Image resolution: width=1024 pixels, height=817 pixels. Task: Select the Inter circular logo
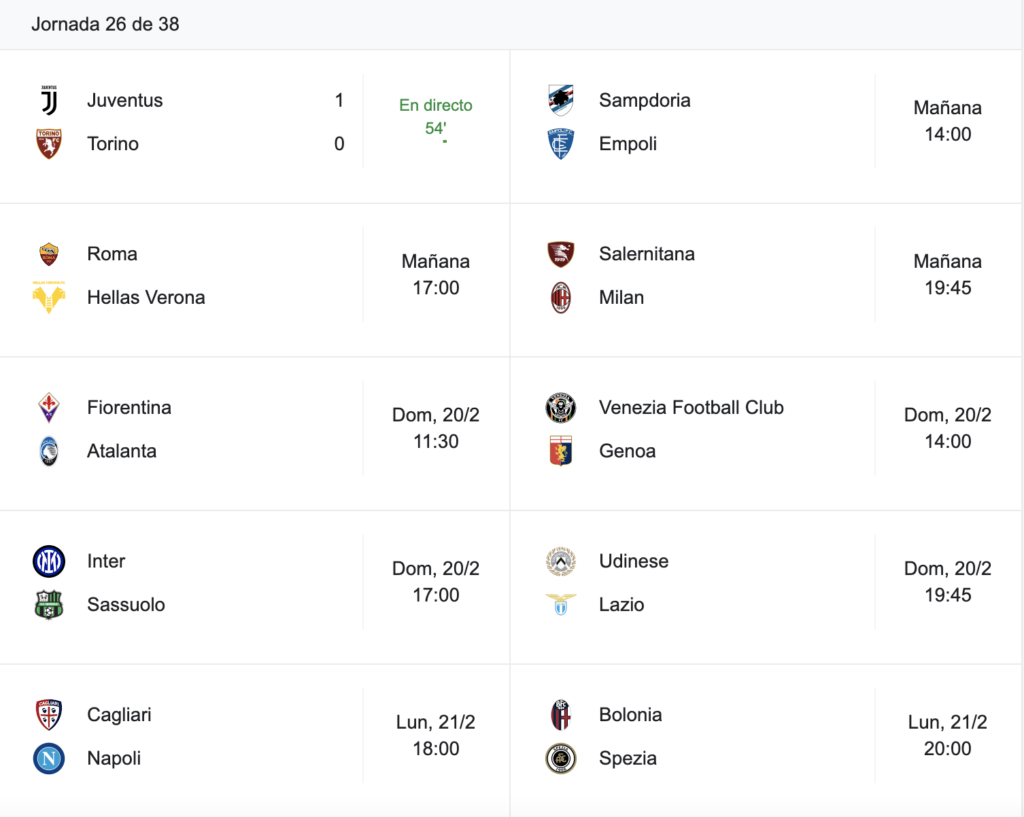click(x=49, y=561)
